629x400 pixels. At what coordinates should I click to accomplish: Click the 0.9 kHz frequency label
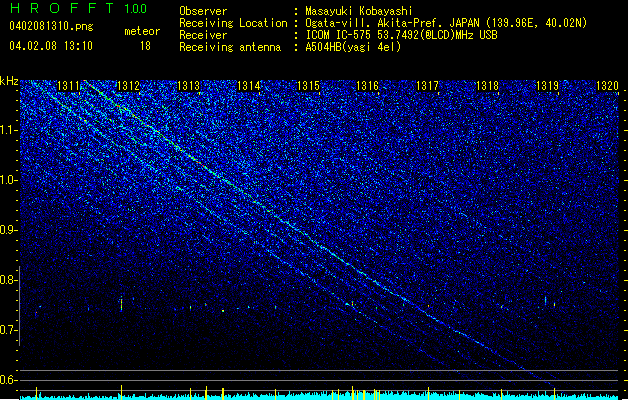9,230
